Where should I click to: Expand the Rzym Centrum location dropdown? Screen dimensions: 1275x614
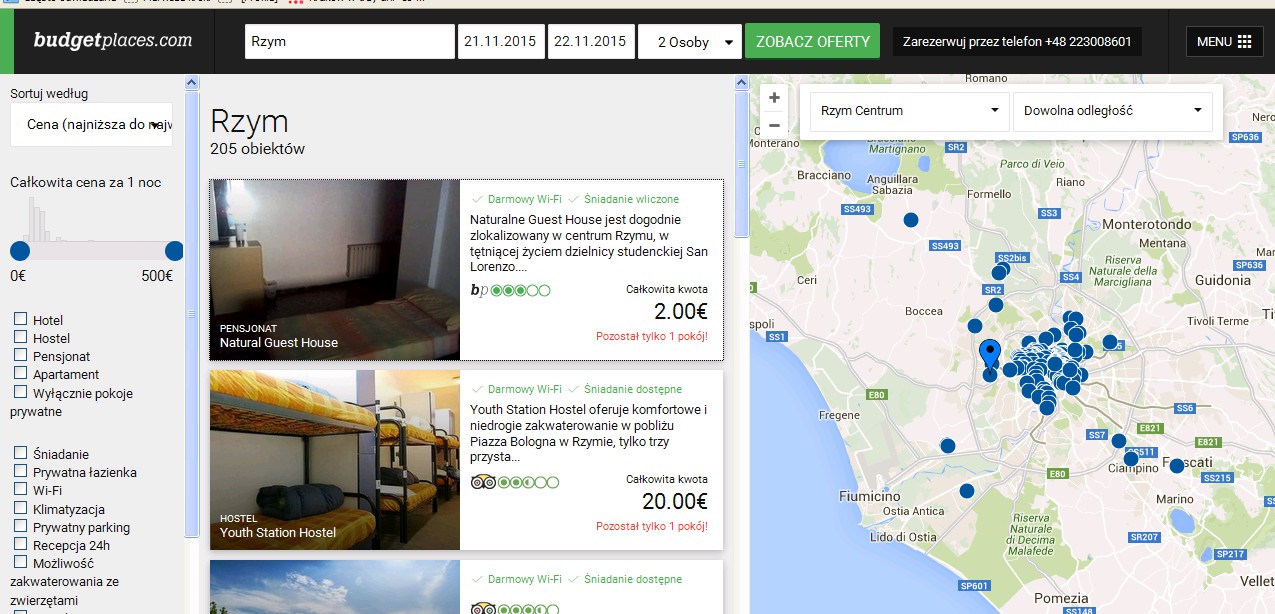coord(909,111)
